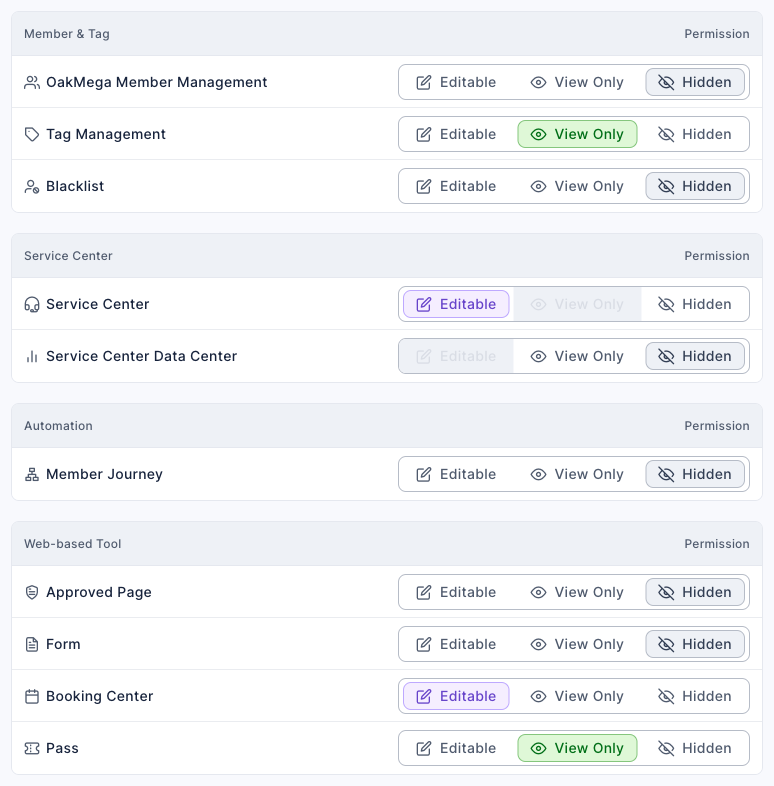
Task: Click the Service Center Data Center chart icon
Action: click(x=32, y=356)
